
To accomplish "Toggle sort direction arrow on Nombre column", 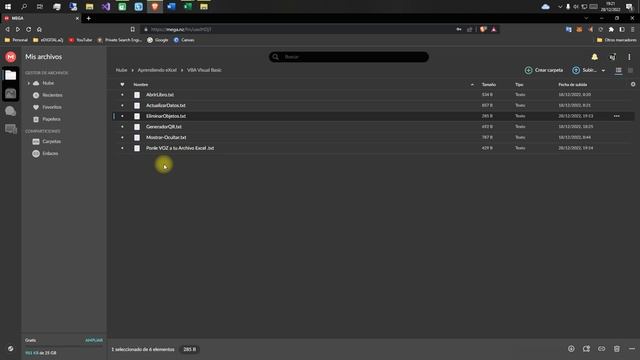I will pyautogui.click(x=472, y=84).
